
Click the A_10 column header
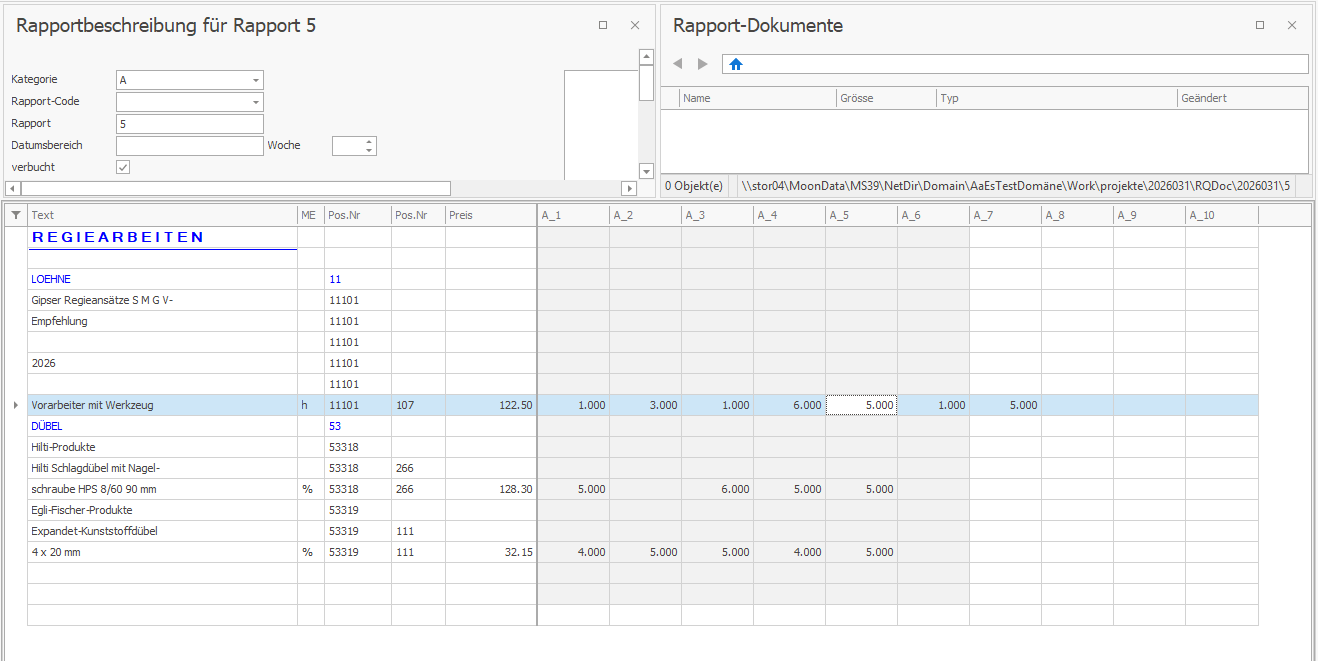point(1221,215)
